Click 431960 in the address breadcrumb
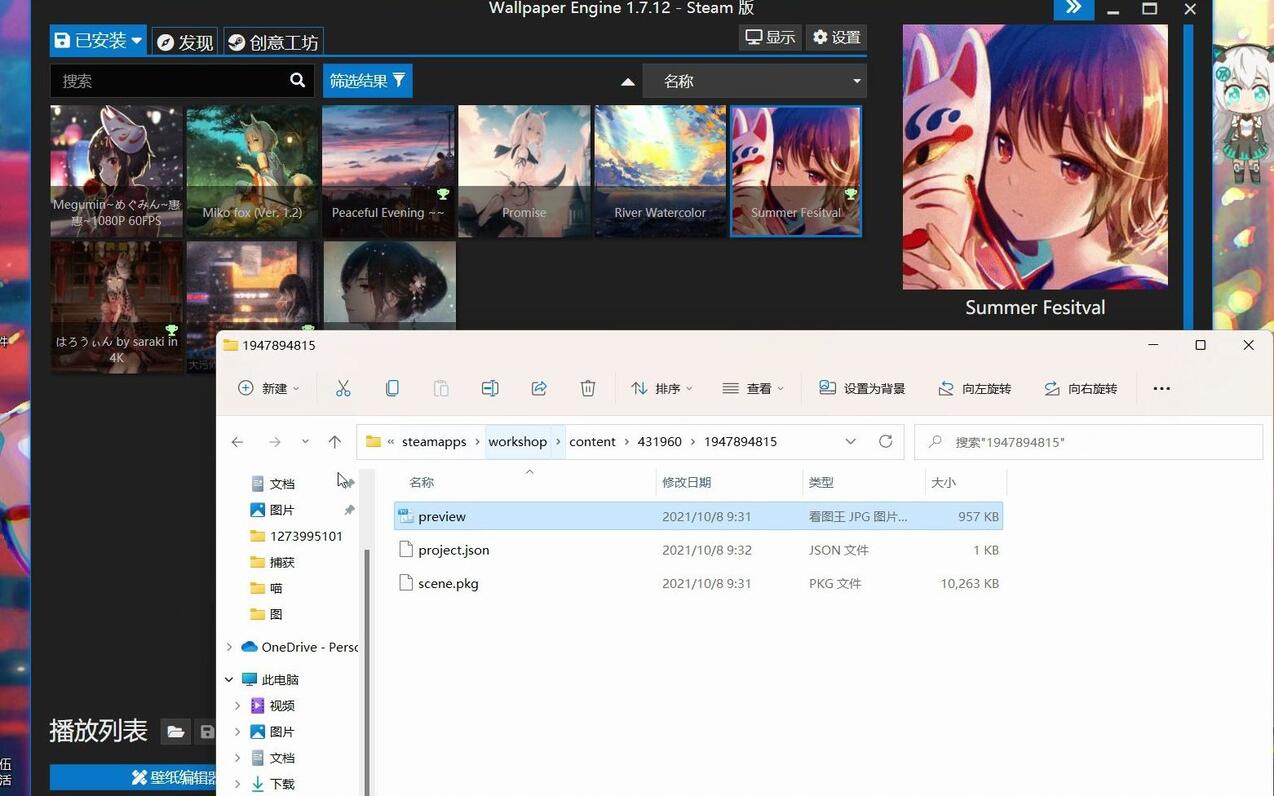 pos(659,441)
